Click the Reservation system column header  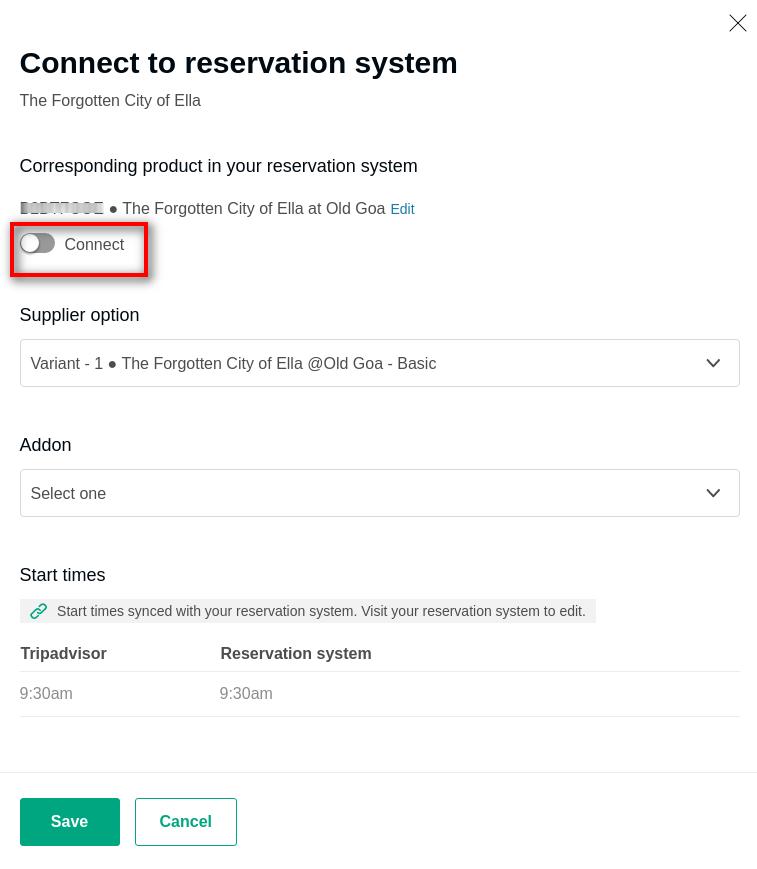296,654
